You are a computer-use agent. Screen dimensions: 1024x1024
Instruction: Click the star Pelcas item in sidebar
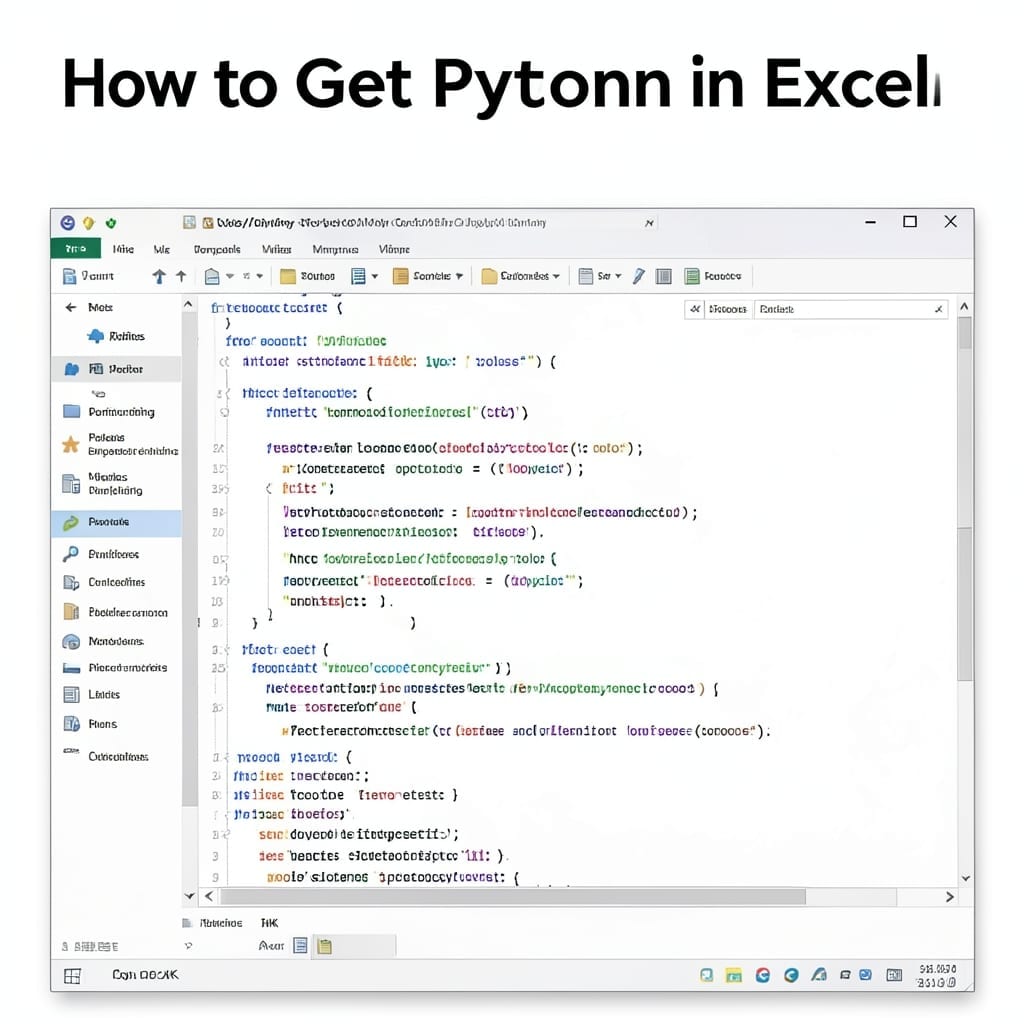coord(120,444)
